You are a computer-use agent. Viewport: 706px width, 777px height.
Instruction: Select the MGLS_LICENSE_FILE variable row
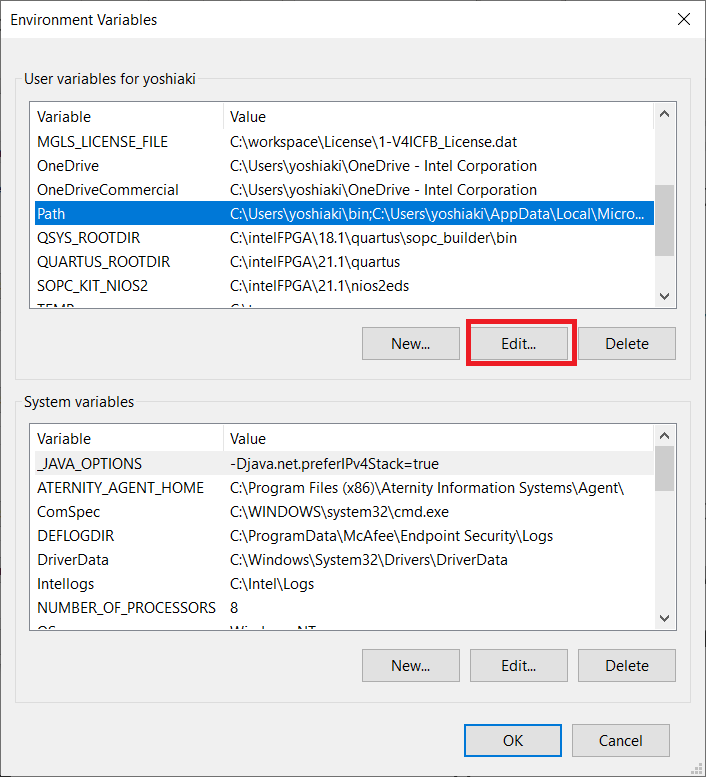click(x=102, y=142)
